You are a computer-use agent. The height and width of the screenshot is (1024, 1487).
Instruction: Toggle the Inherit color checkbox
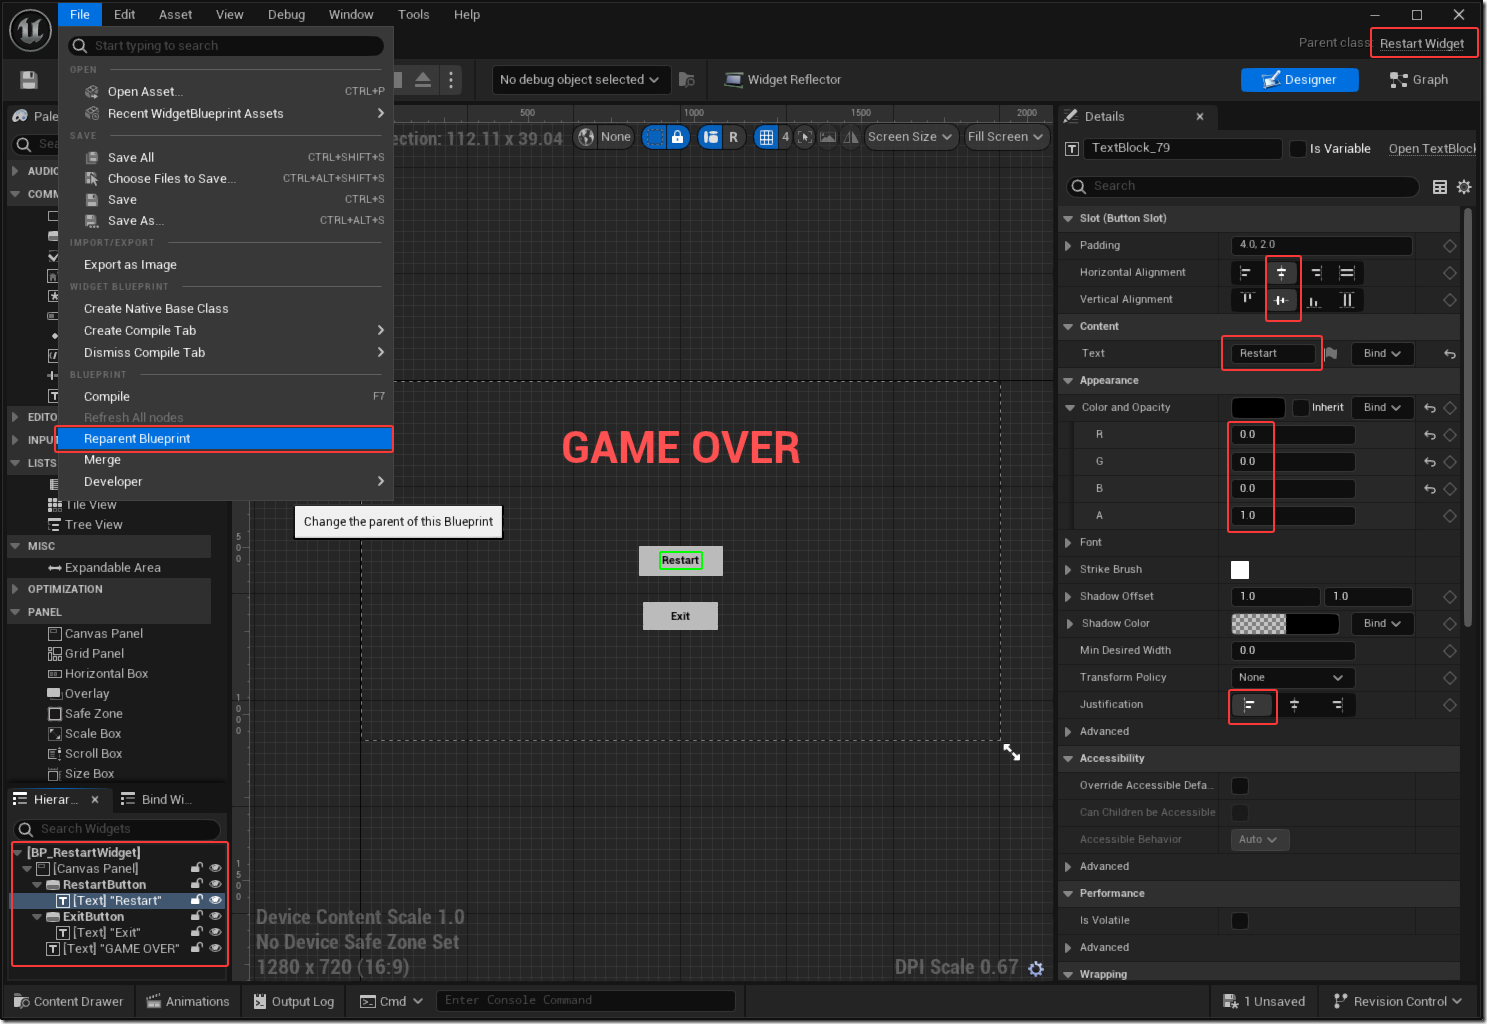(x=1301, y=408)
